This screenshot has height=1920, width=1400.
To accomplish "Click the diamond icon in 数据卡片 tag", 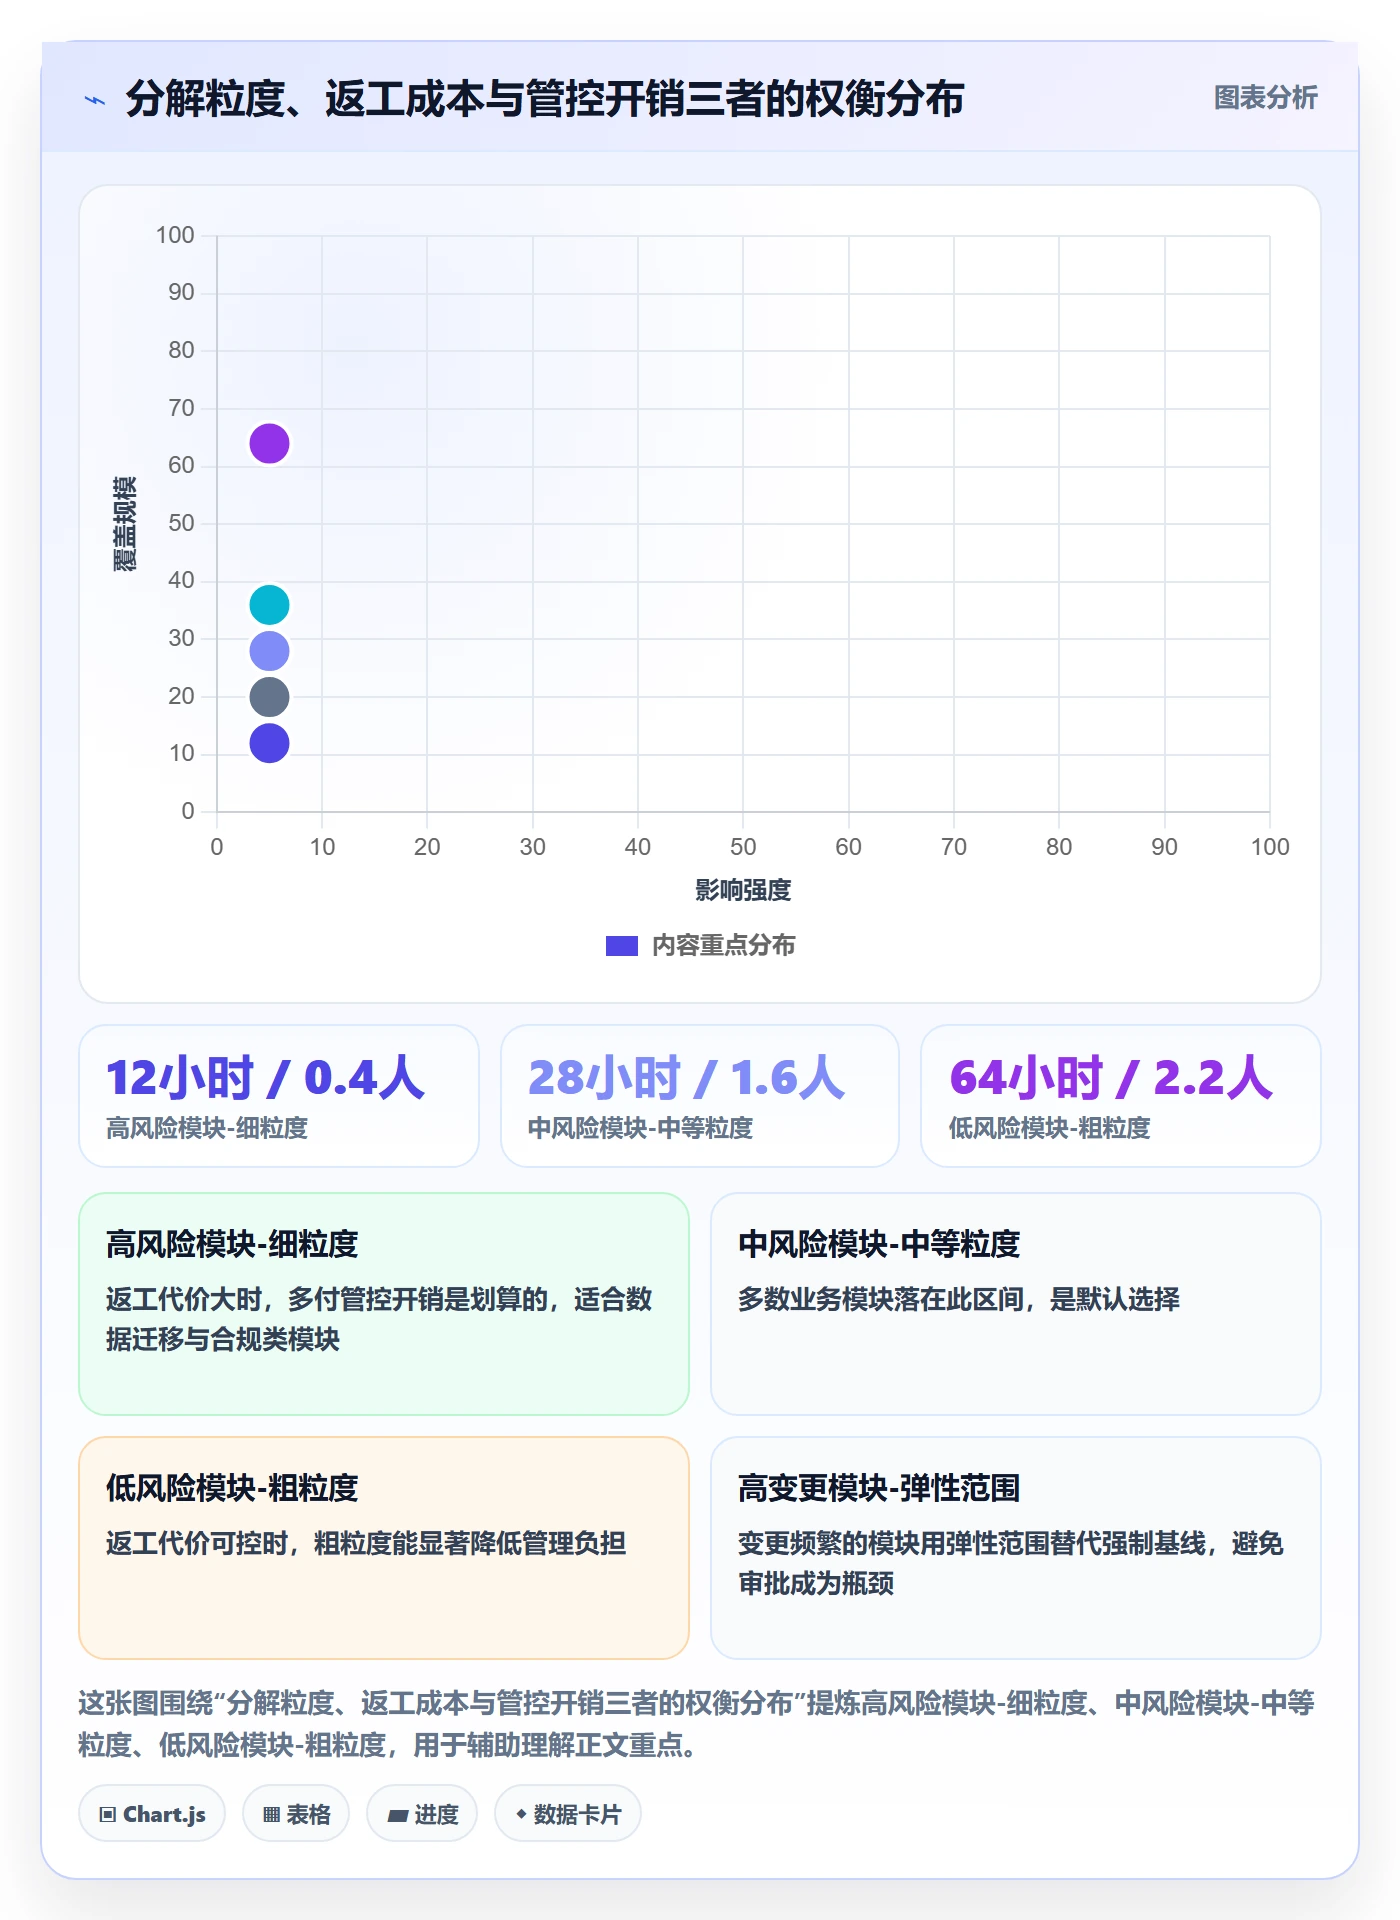I will tap(521, 1813).
